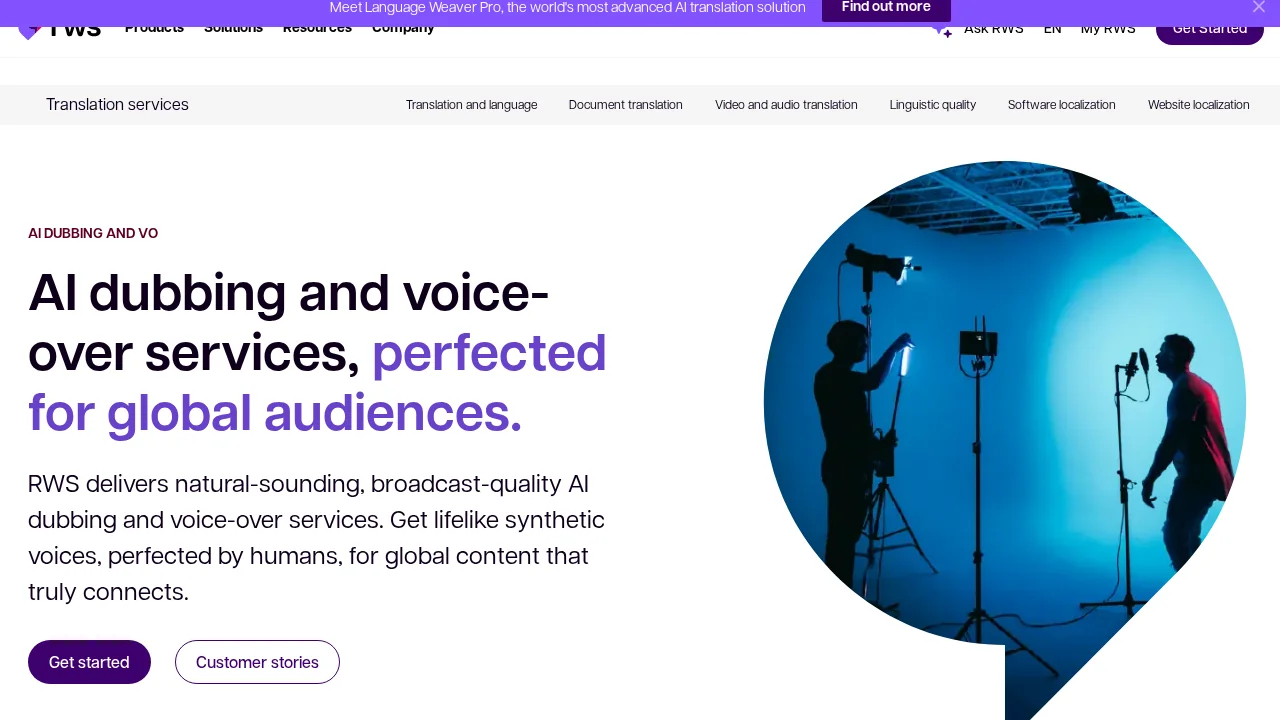Viewport: 1280px width, 720px height.
Task: Open the EN language selector
Action: tap(1052, 30)
